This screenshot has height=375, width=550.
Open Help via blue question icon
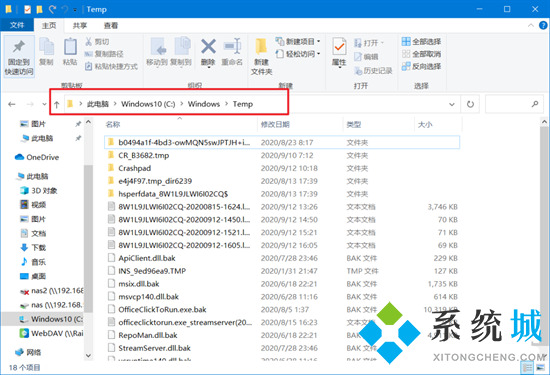coord(543,25)
